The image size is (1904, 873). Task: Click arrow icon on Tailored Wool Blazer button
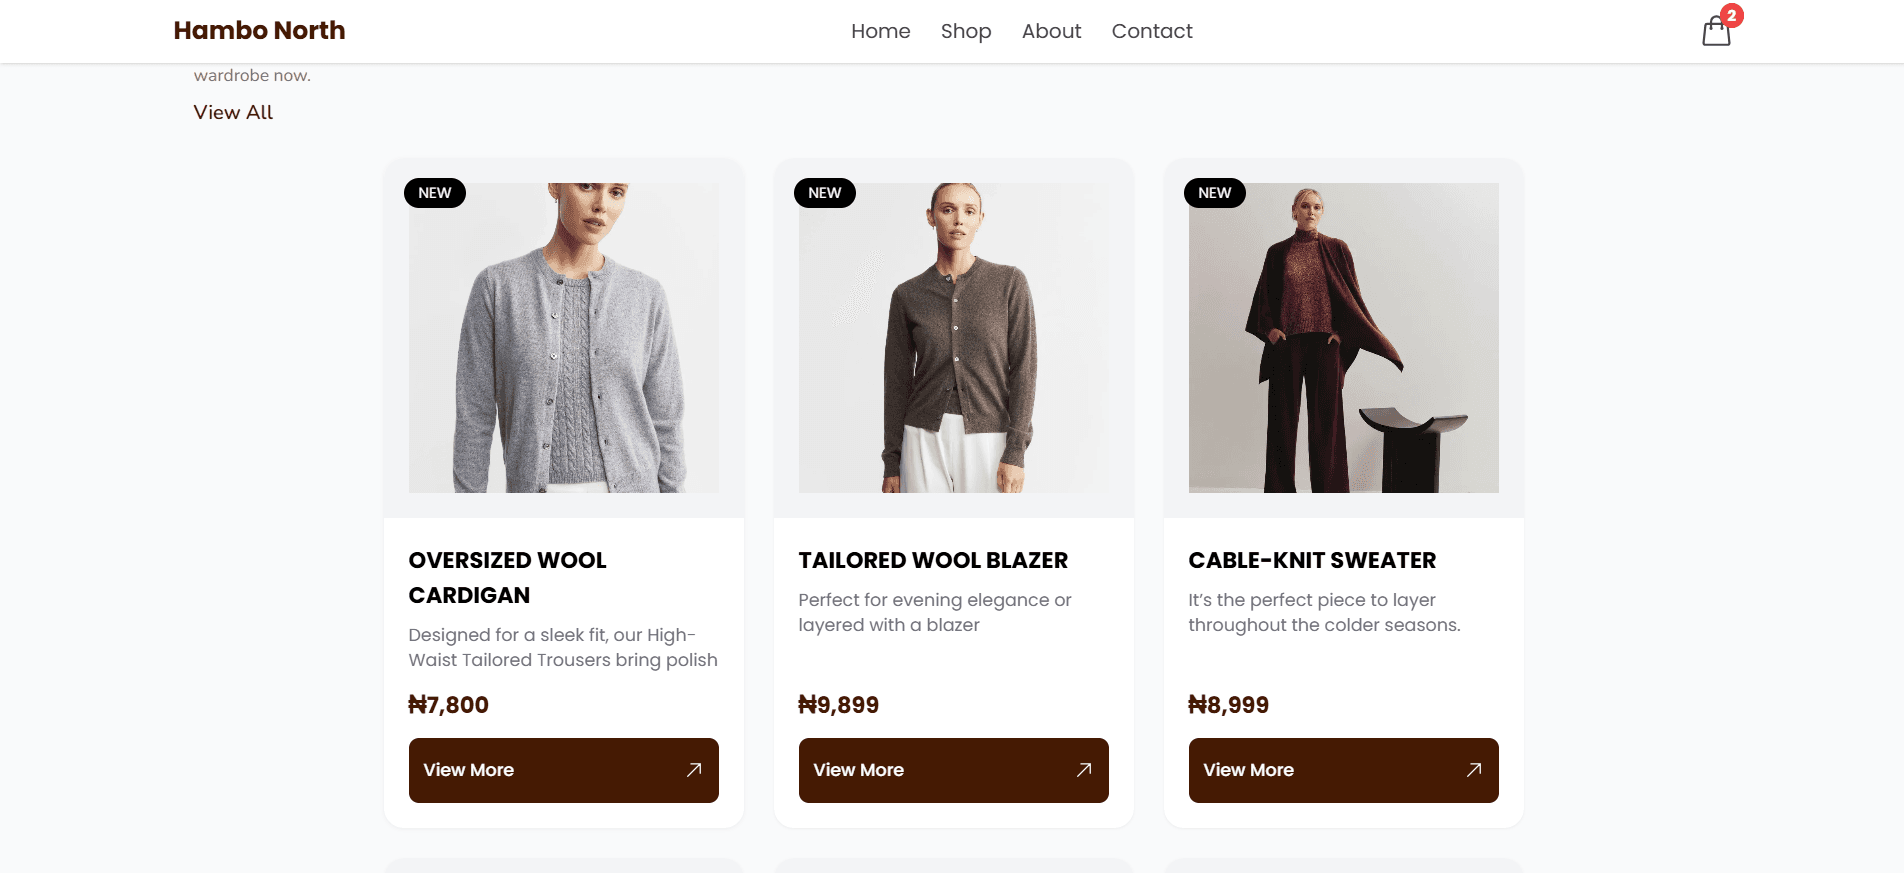coord(1084,770)
